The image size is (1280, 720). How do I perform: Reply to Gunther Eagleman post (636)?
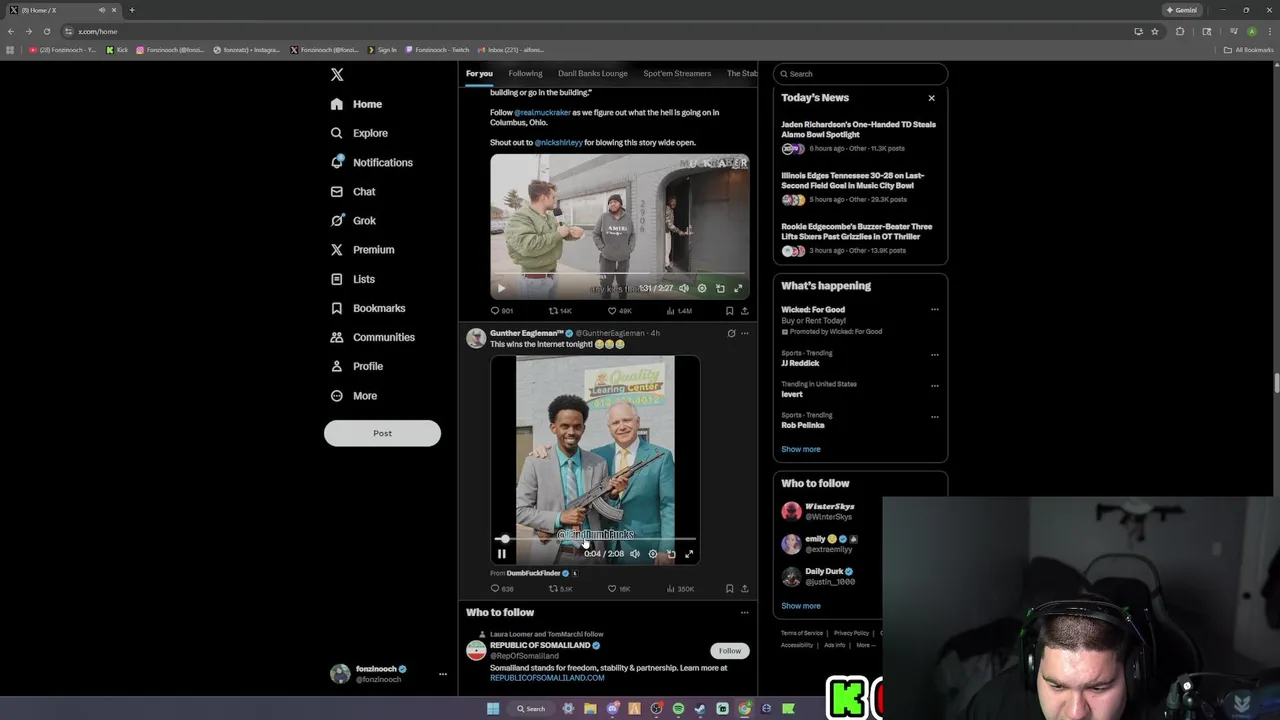point(502,589)
